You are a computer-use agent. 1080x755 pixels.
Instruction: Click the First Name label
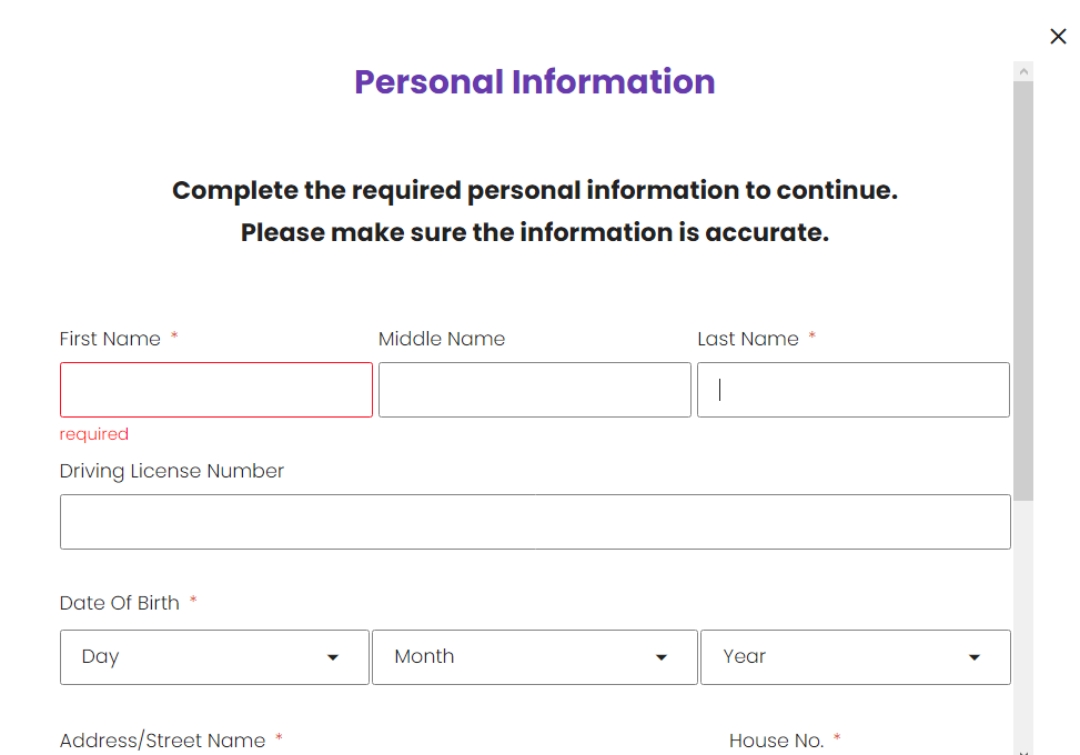coord(110,339)
